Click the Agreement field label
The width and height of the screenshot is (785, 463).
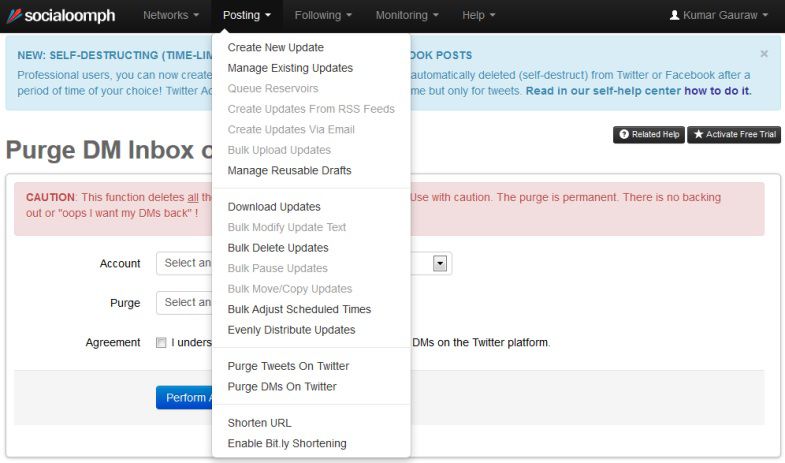(x=113, y=342)
